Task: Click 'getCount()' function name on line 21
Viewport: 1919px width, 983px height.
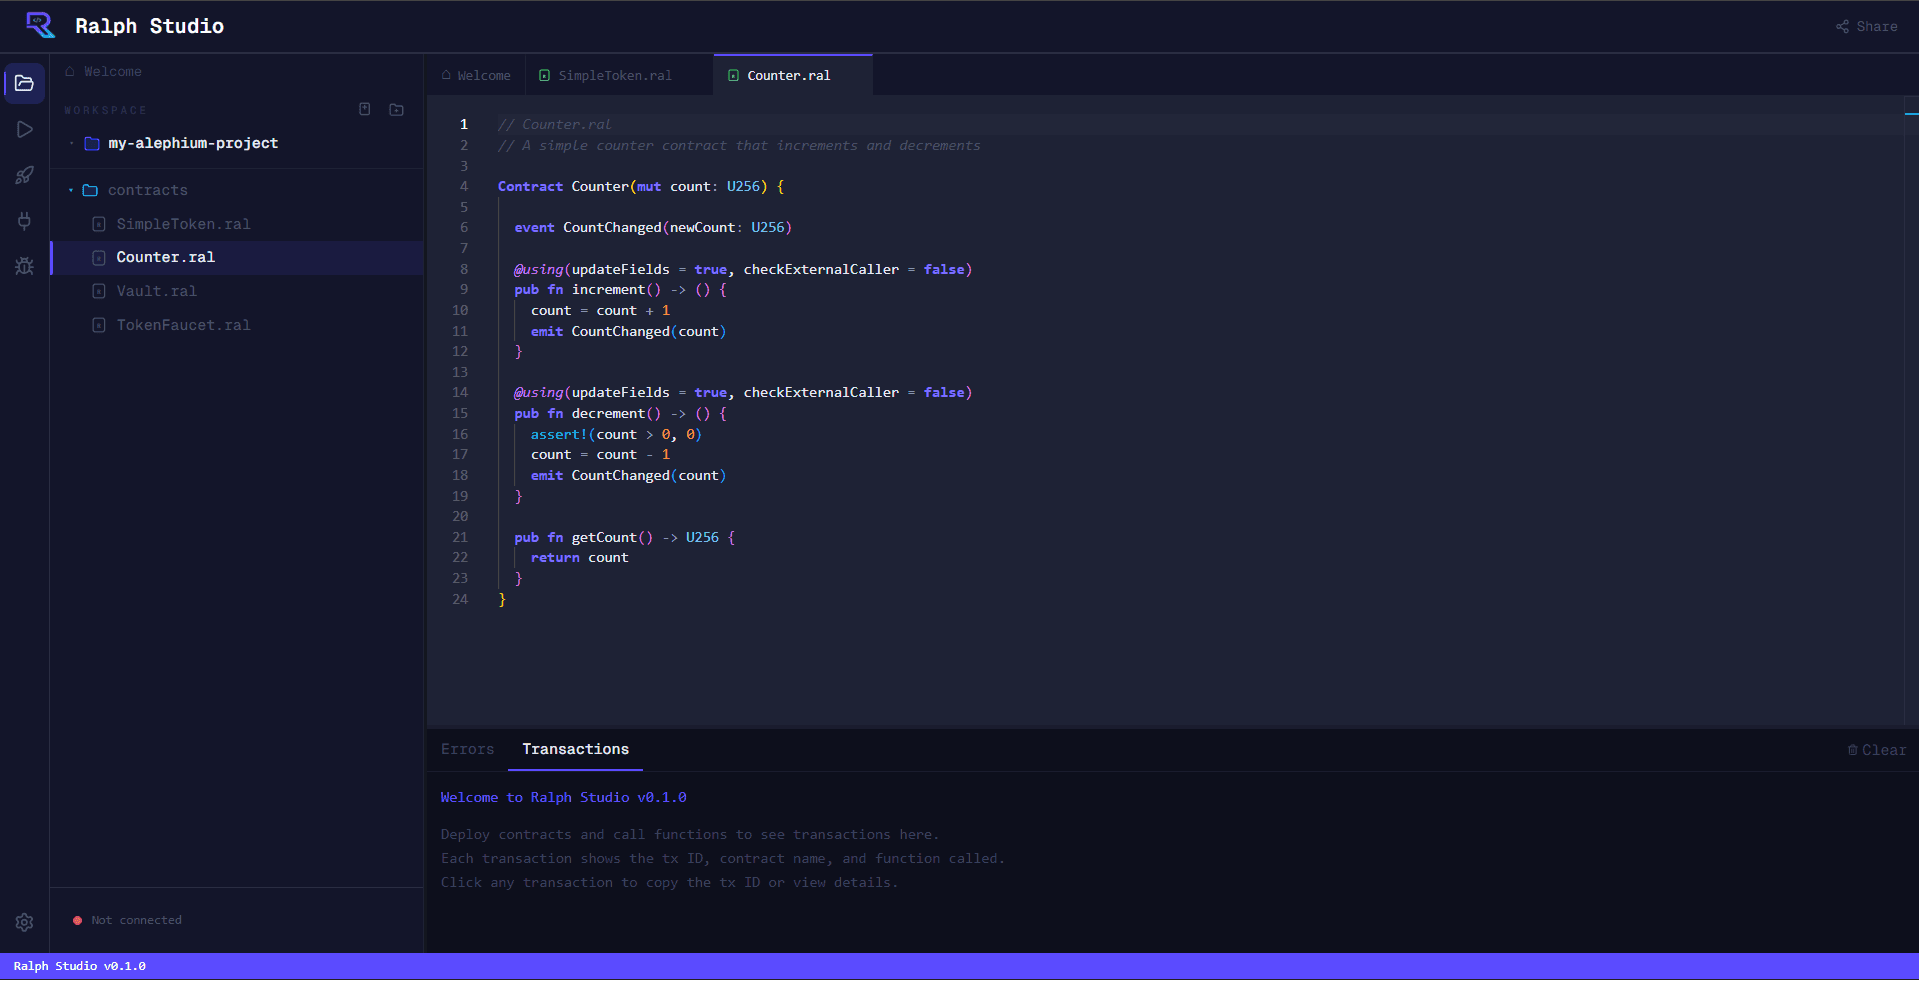Action: pos(612,537)
